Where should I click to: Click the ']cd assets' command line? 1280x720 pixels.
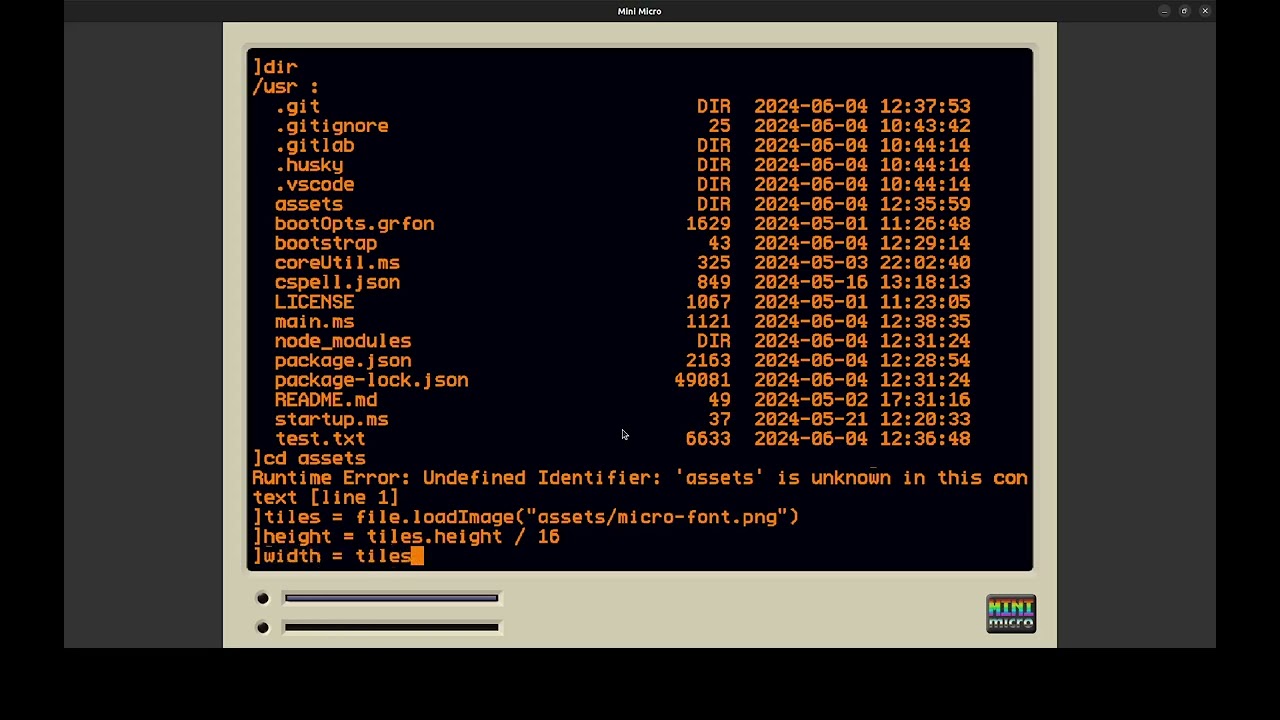pyautogui.click(x=309, y=458)
